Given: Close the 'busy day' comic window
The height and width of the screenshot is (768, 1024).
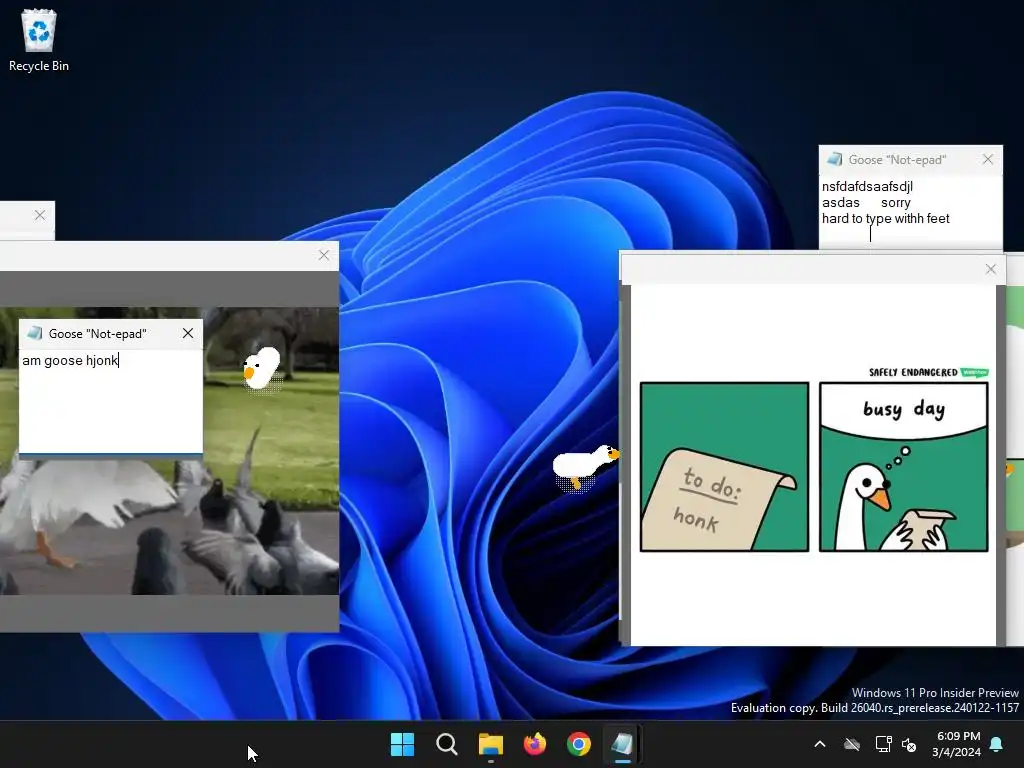Looking at the screenshot, I should coord(991,269).
